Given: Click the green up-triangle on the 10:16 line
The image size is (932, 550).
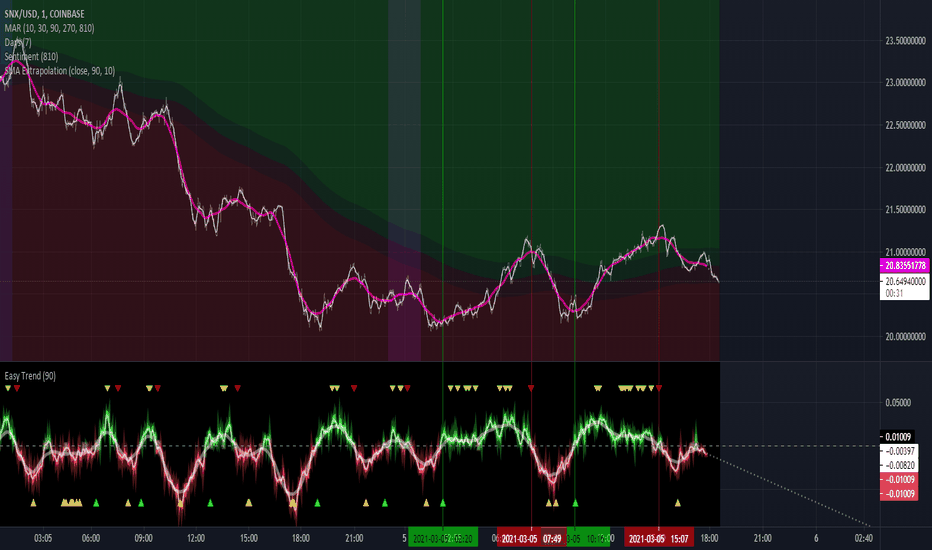Looking at the screenshot, I should [575, 503].
